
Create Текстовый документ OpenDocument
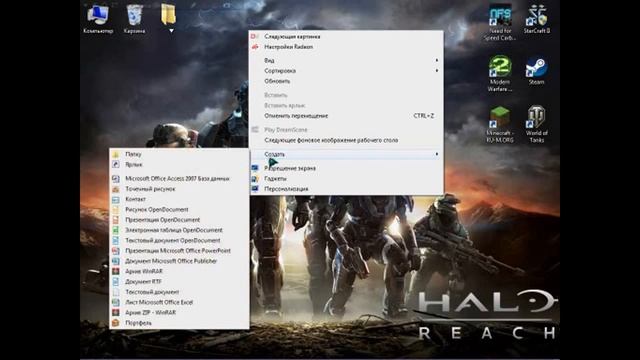(179, 240)
